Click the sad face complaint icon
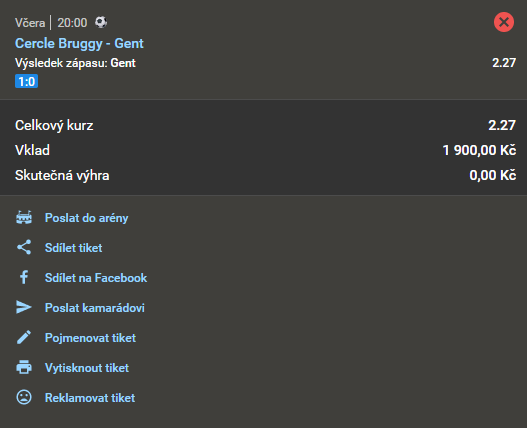Viewport: 527px width, 428px height. (x=24, y=397)
